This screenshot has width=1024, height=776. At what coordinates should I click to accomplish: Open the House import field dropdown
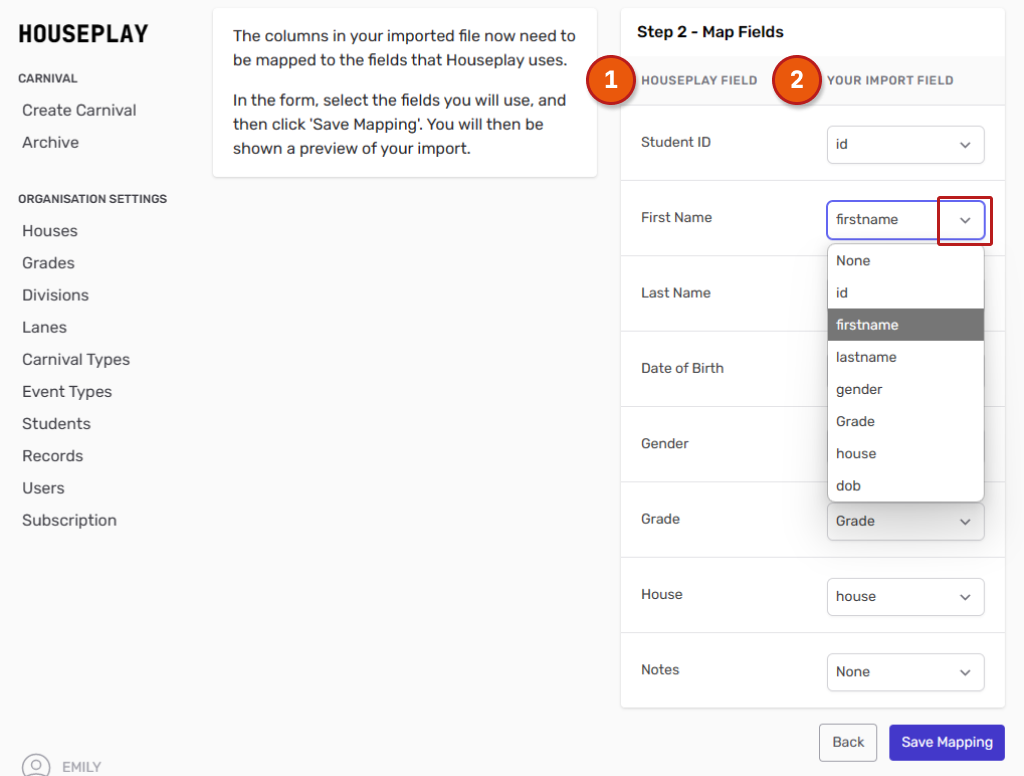[905, 597]
